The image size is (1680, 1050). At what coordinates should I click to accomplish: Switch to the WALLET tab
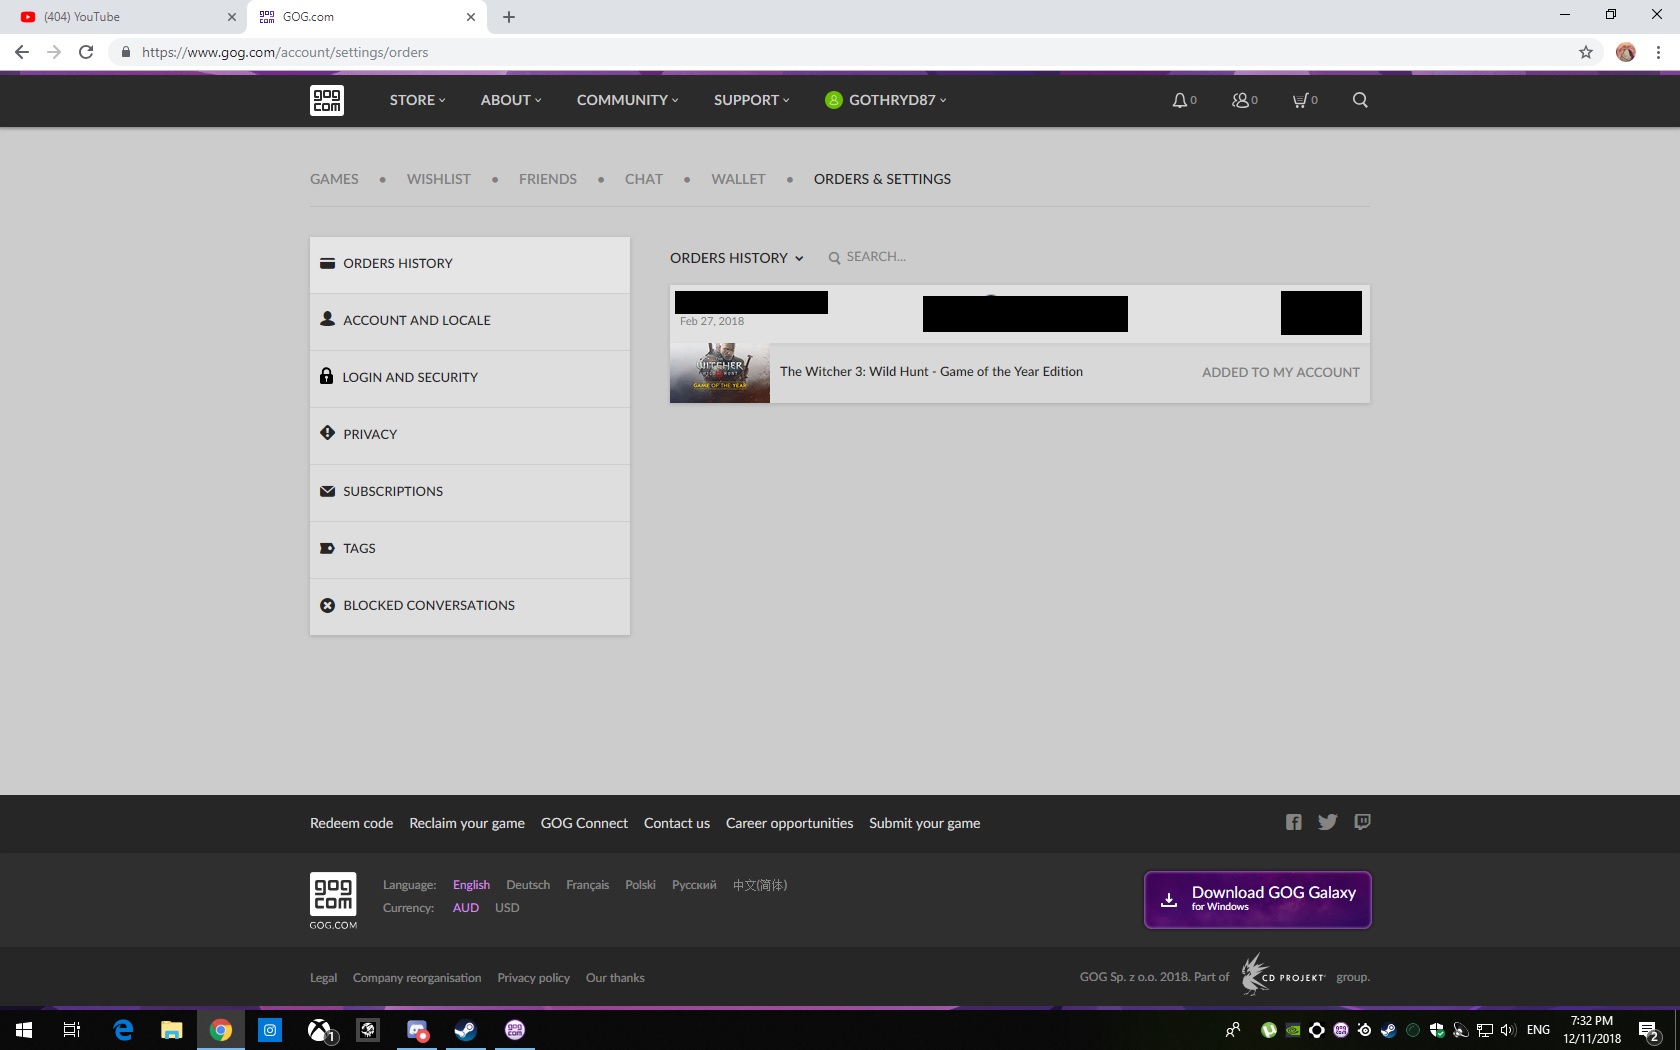point(738,179)
